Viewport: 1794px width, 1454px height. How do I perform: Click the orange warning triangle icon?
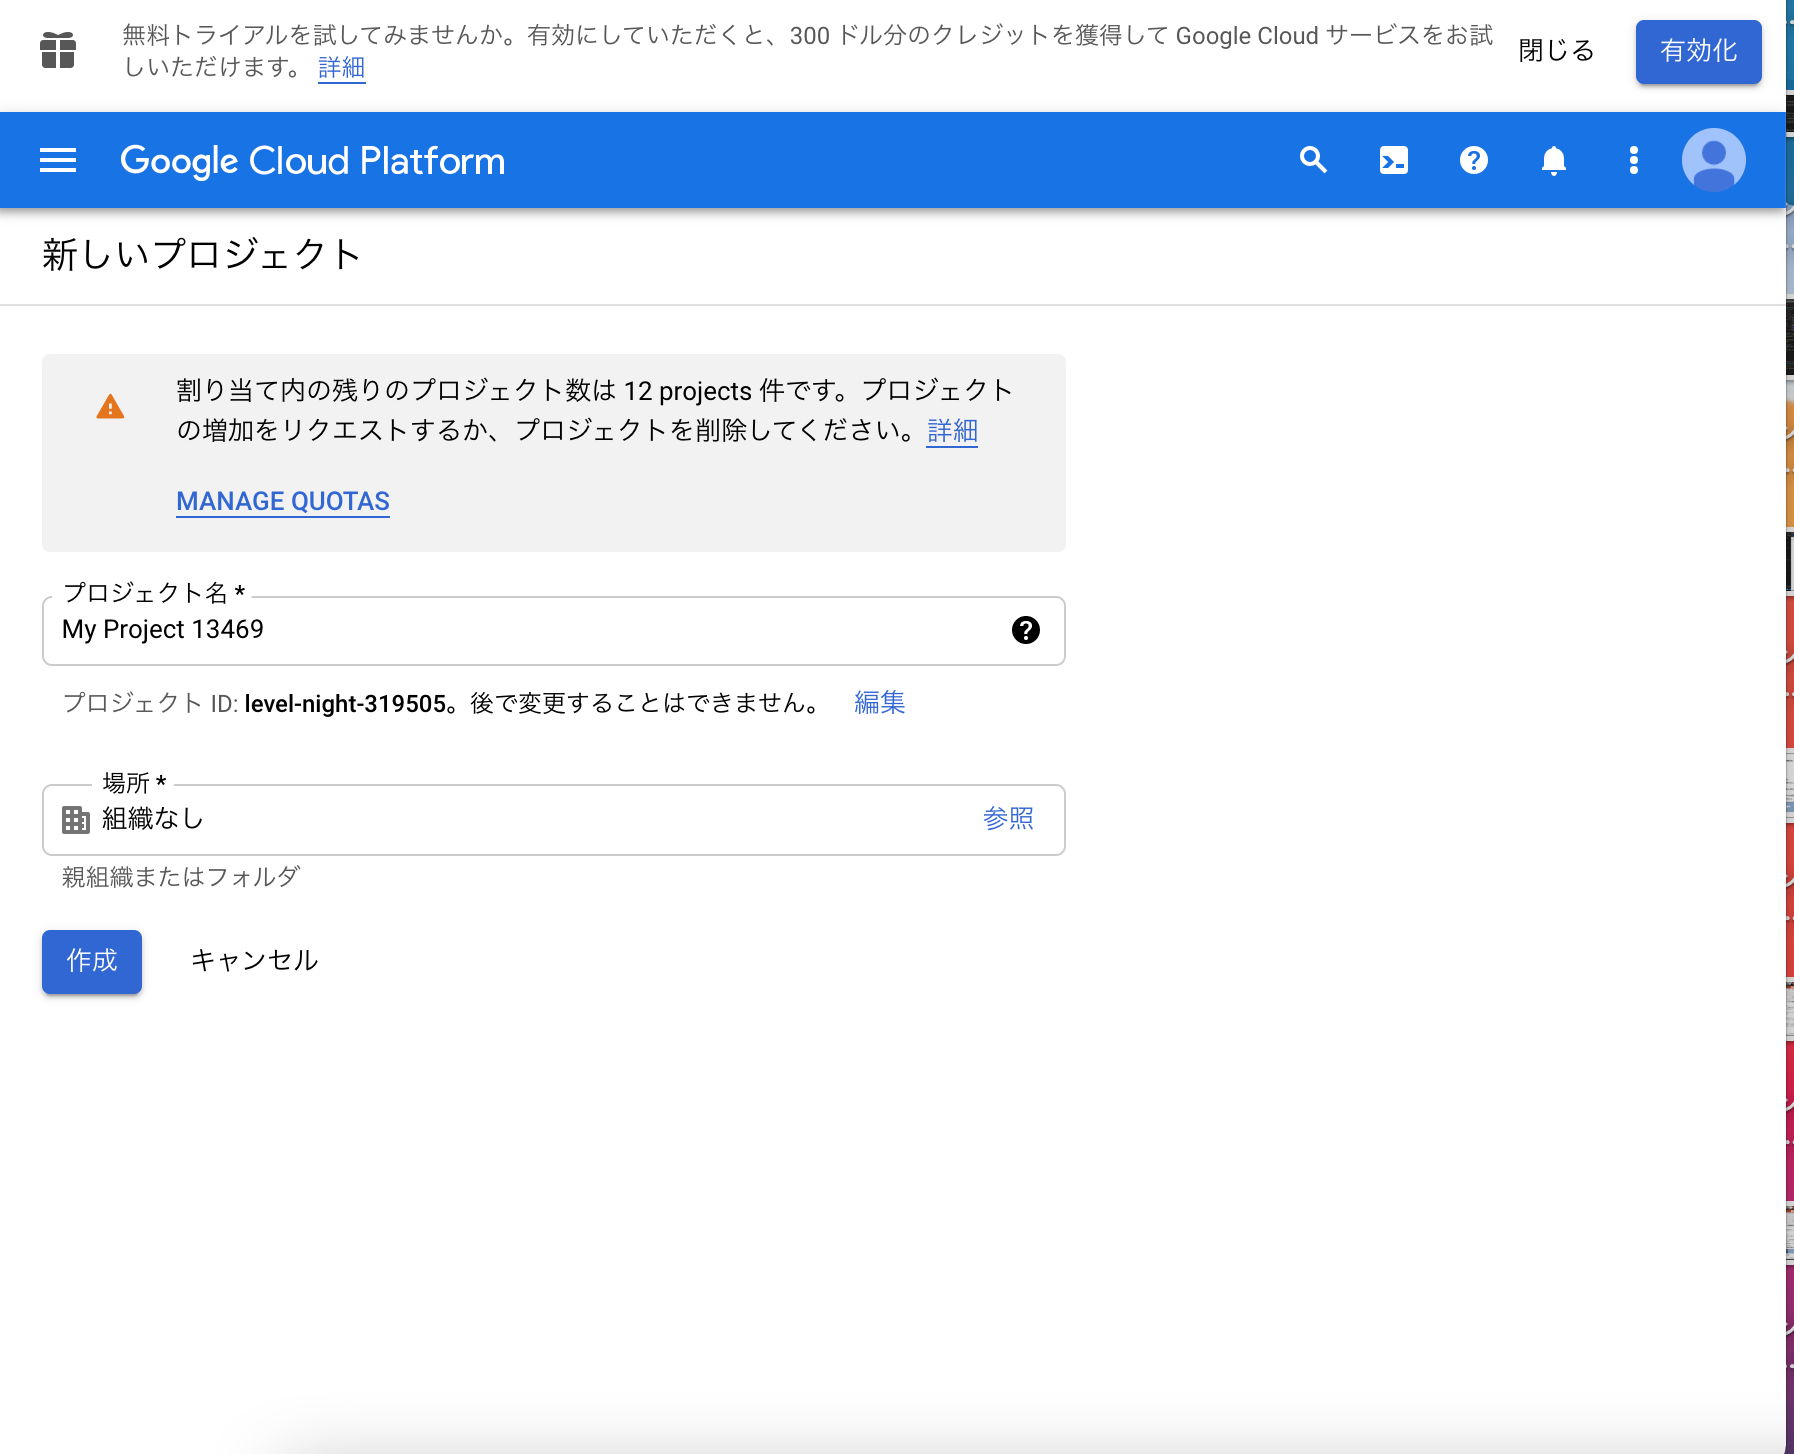[112, 406]
